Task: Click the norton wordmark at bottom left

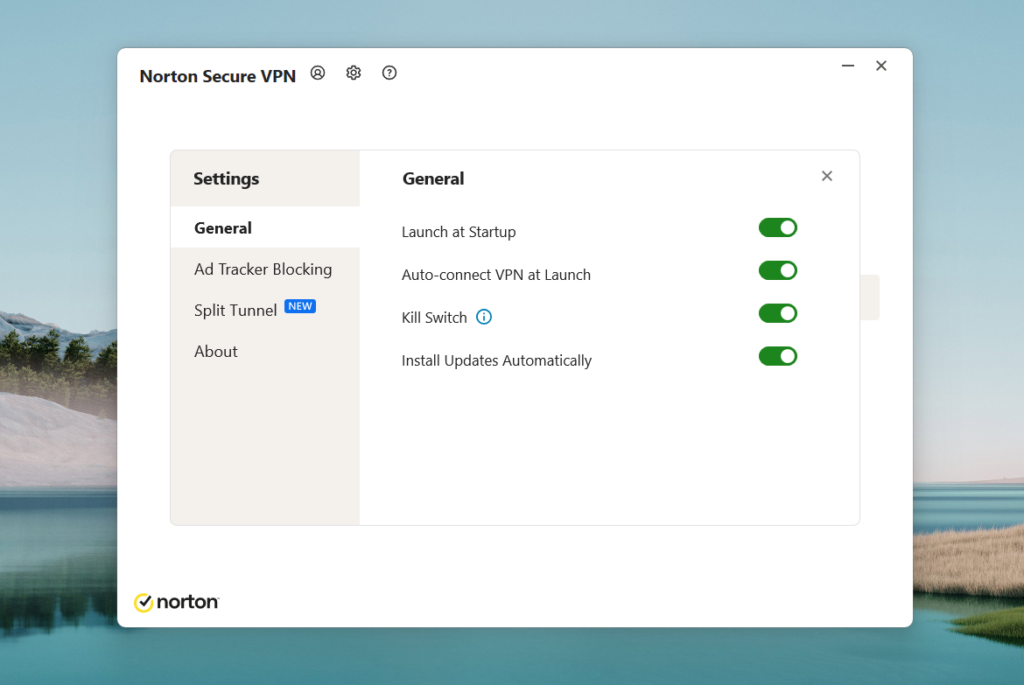Action: 186,602
